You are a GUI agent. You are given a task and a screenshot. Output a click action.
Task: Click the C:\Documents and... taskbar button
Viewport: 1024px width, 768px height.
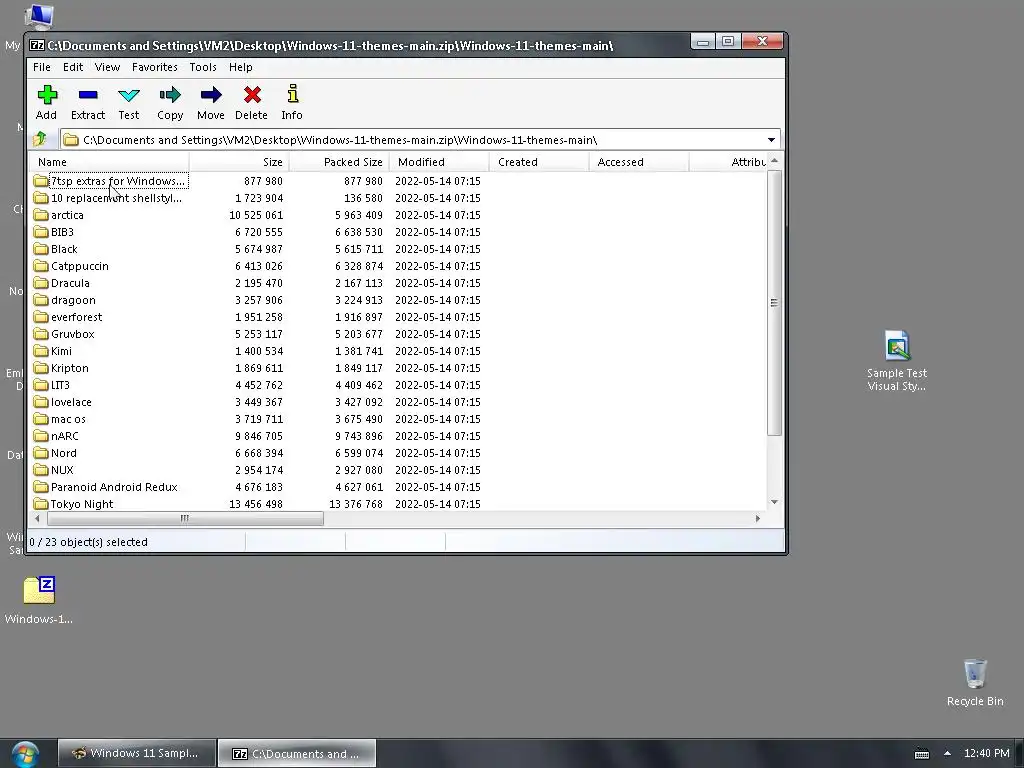[x=297, y=754]
